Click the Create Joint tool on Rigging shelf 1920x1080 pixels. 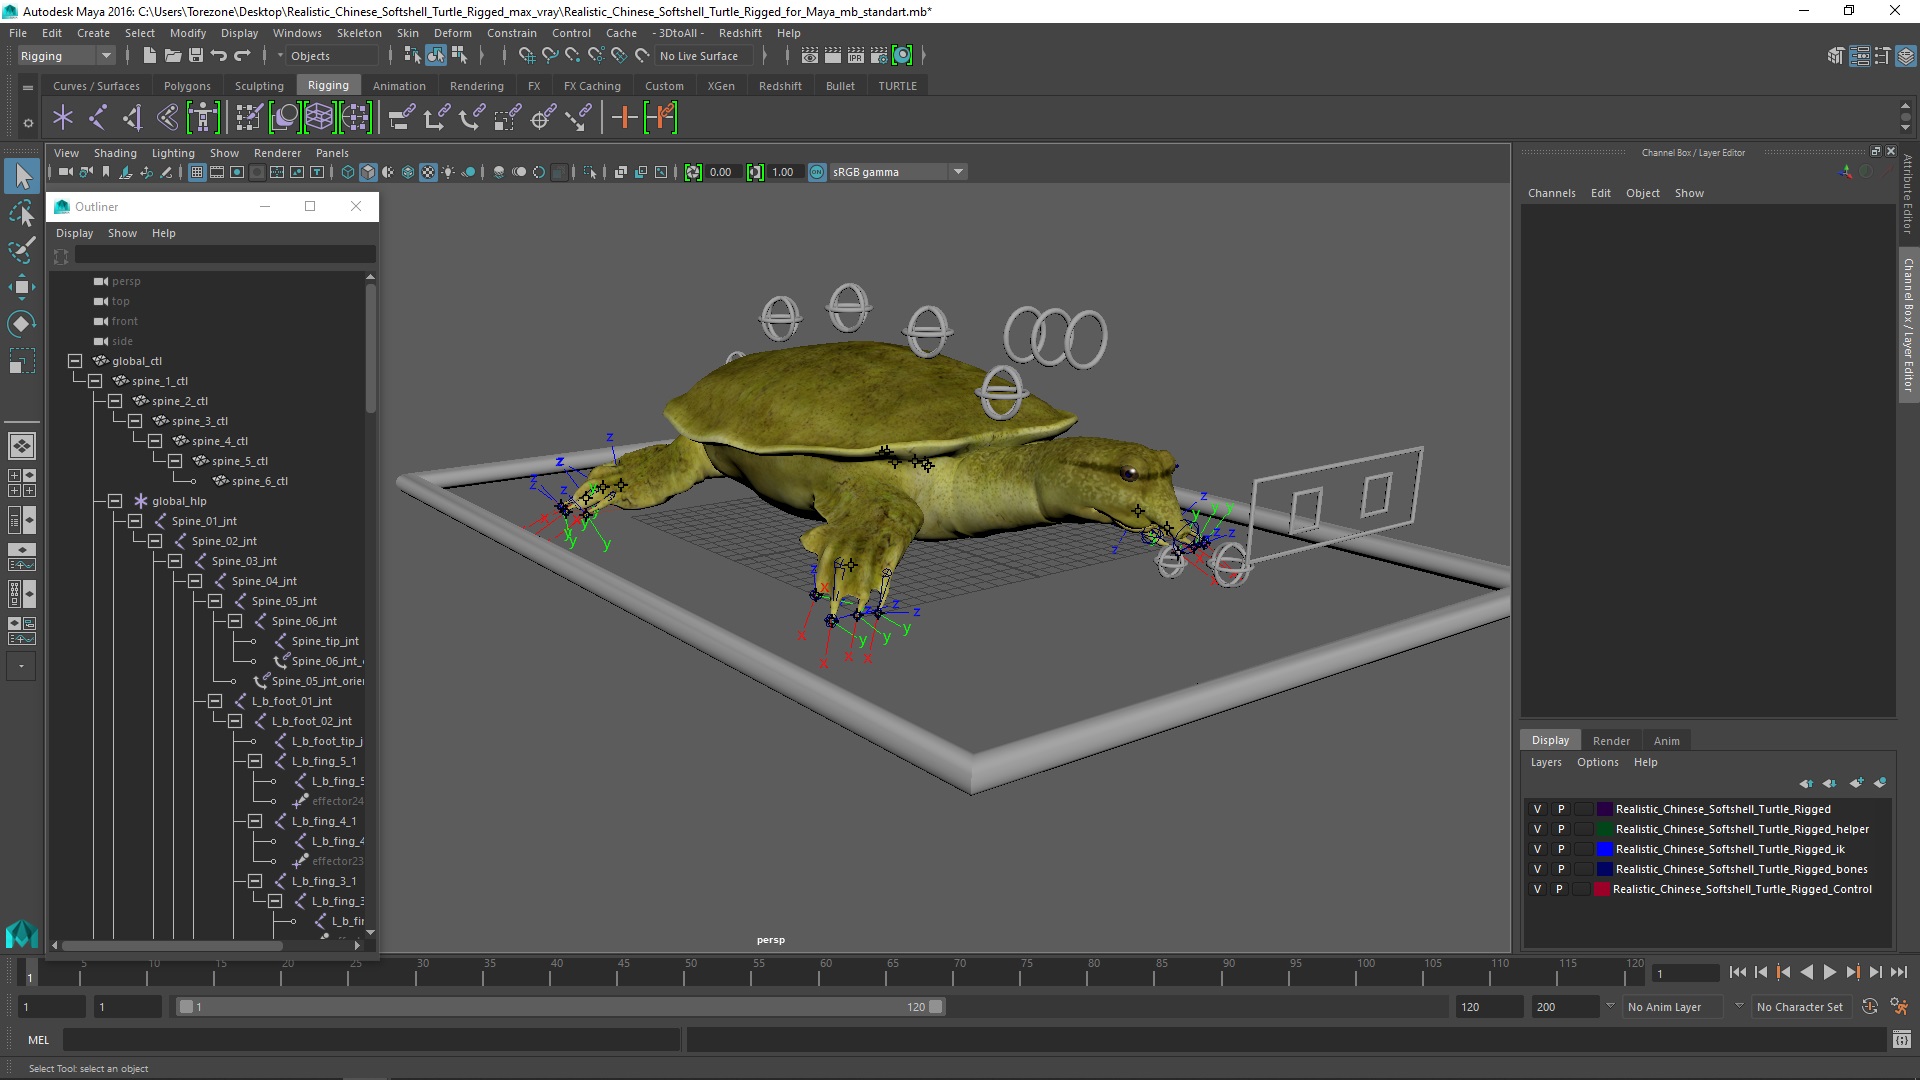(98, 118)
